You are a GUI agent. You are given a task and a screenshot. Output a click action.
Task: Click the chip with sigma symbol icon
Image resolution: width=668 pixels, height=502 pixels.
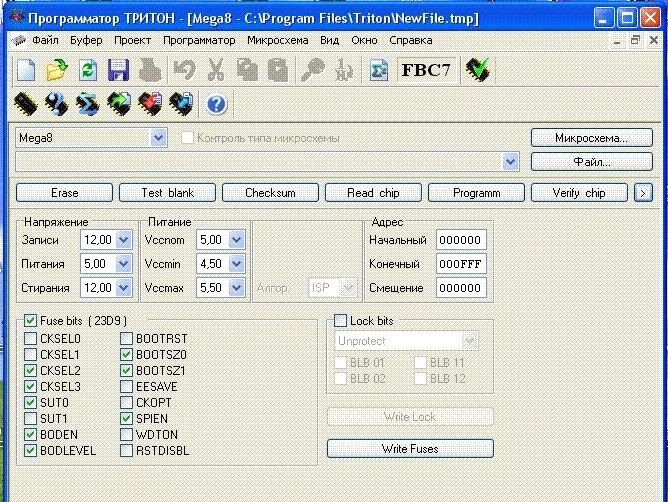[88, 104]
